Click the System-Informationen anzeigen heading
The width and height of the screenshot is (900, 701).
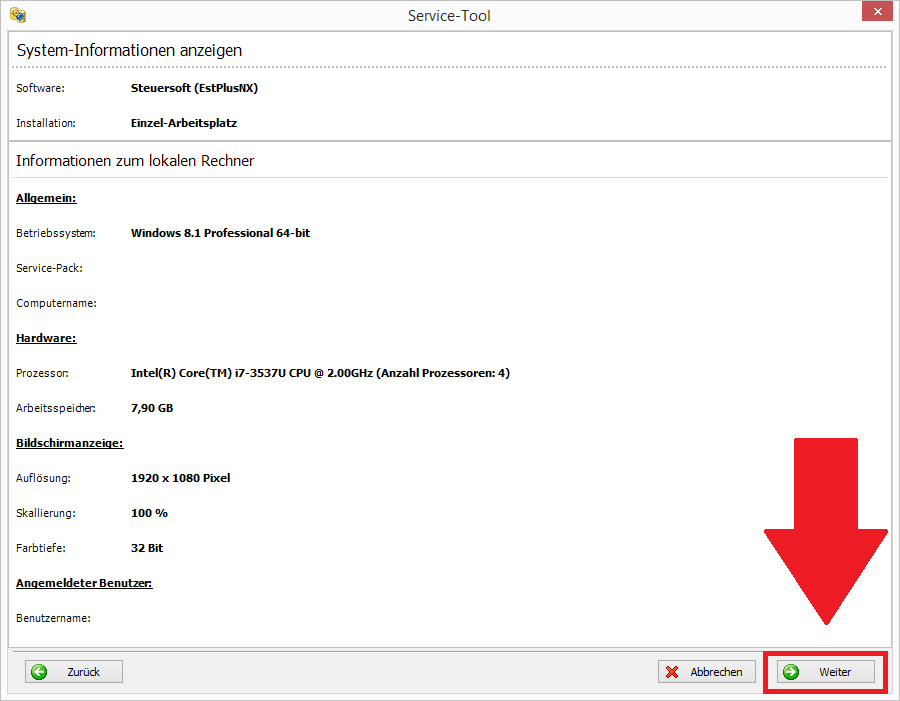point(129,50)
